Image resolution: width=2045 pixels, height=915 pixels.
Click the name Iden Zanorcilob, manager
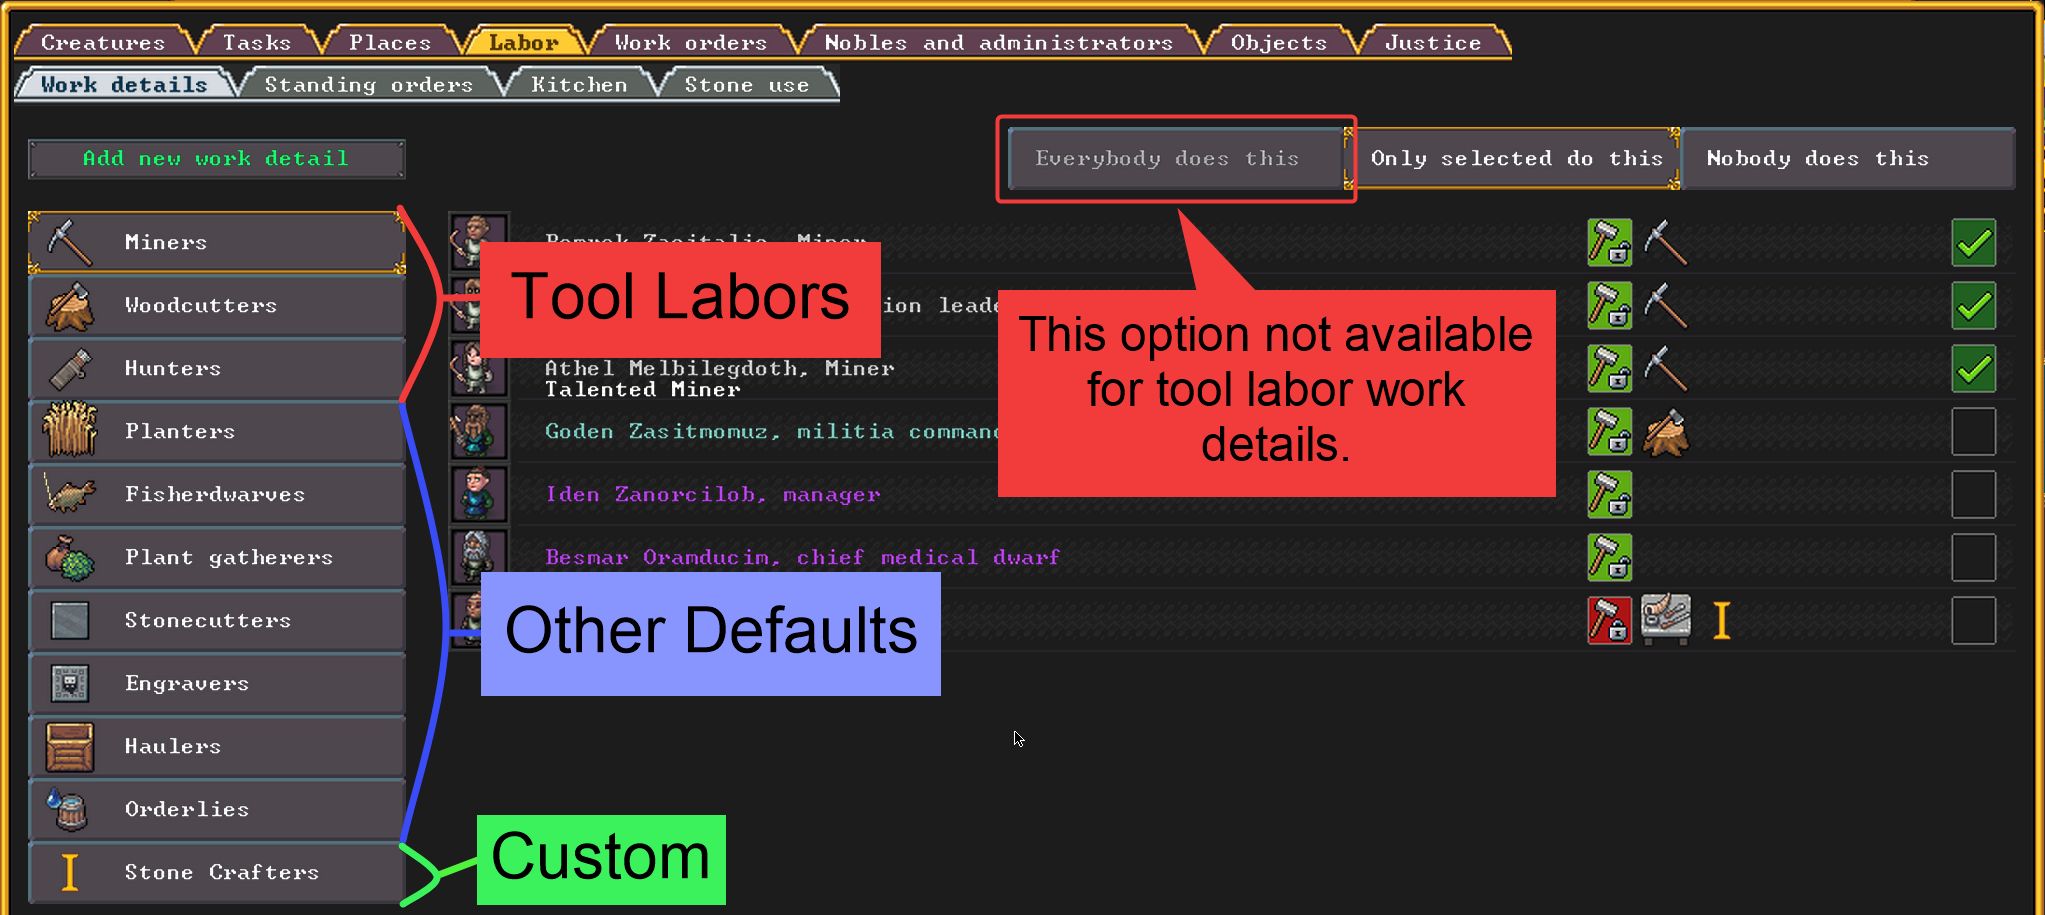click(x=712, y=494)
